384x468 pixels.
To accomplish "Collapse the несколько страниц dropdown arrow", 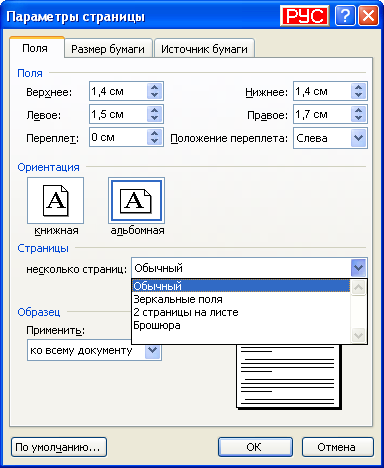I will [x=358, y=267].
